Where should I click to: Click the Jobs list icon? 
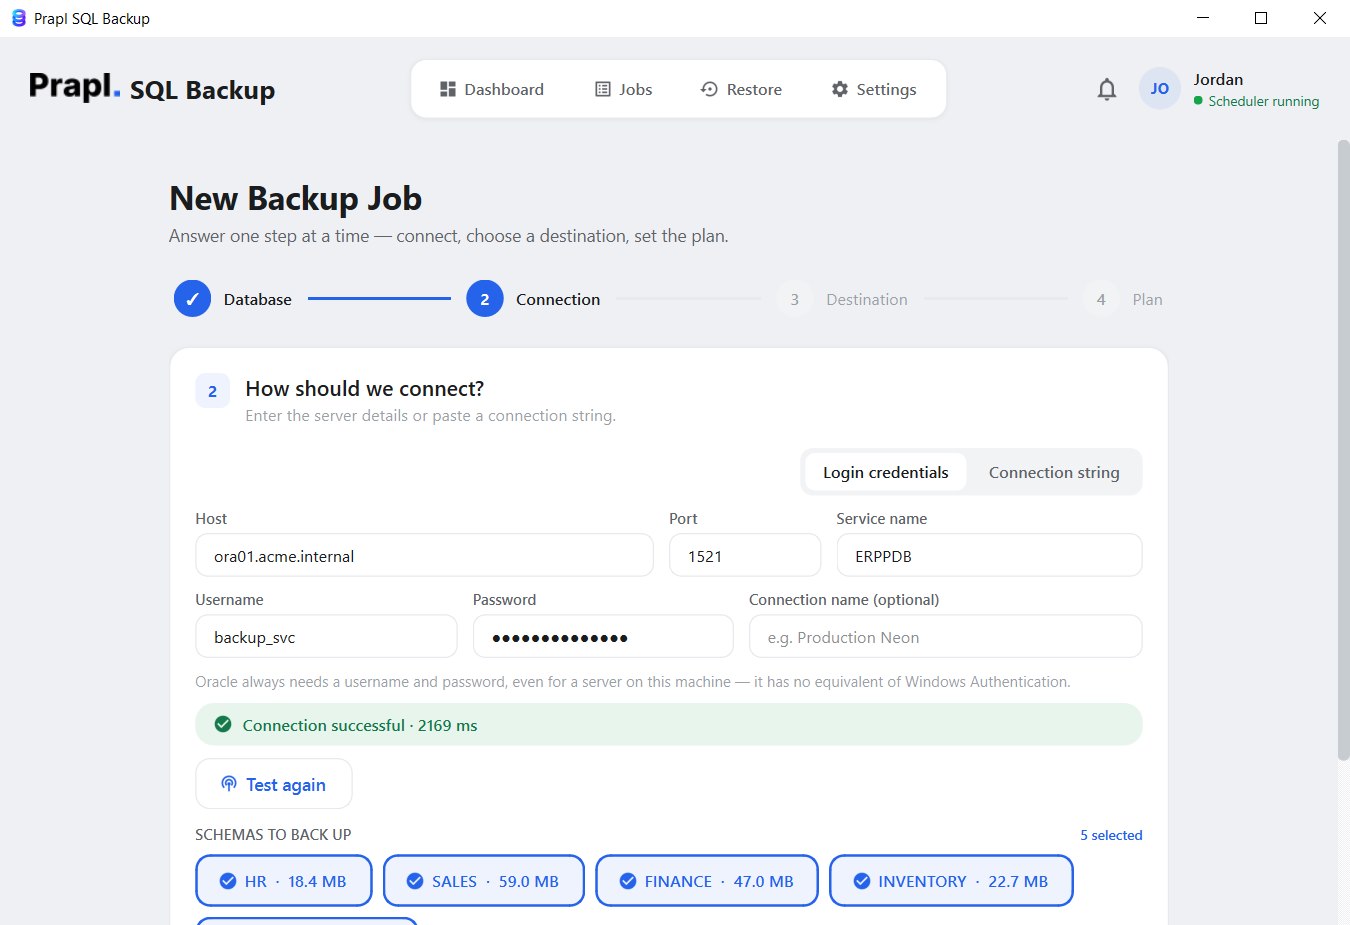click(x=603, y=89)
